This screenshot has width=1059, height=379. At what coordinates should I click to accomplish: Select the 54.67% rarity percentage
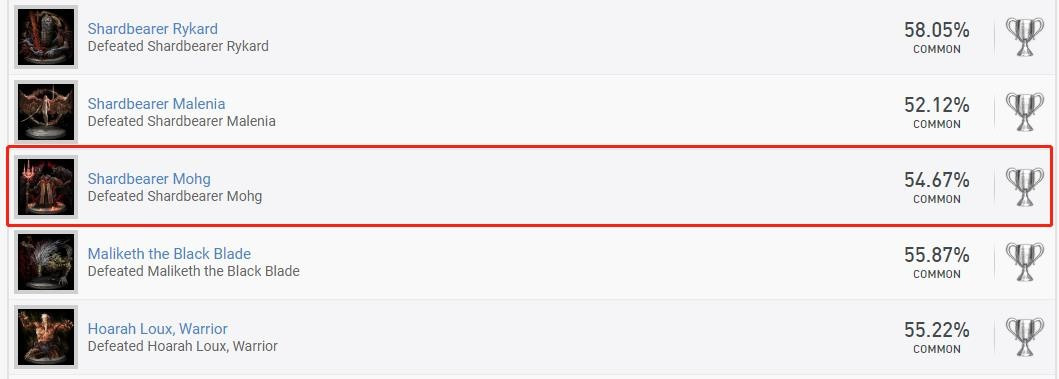click(937, 180)
